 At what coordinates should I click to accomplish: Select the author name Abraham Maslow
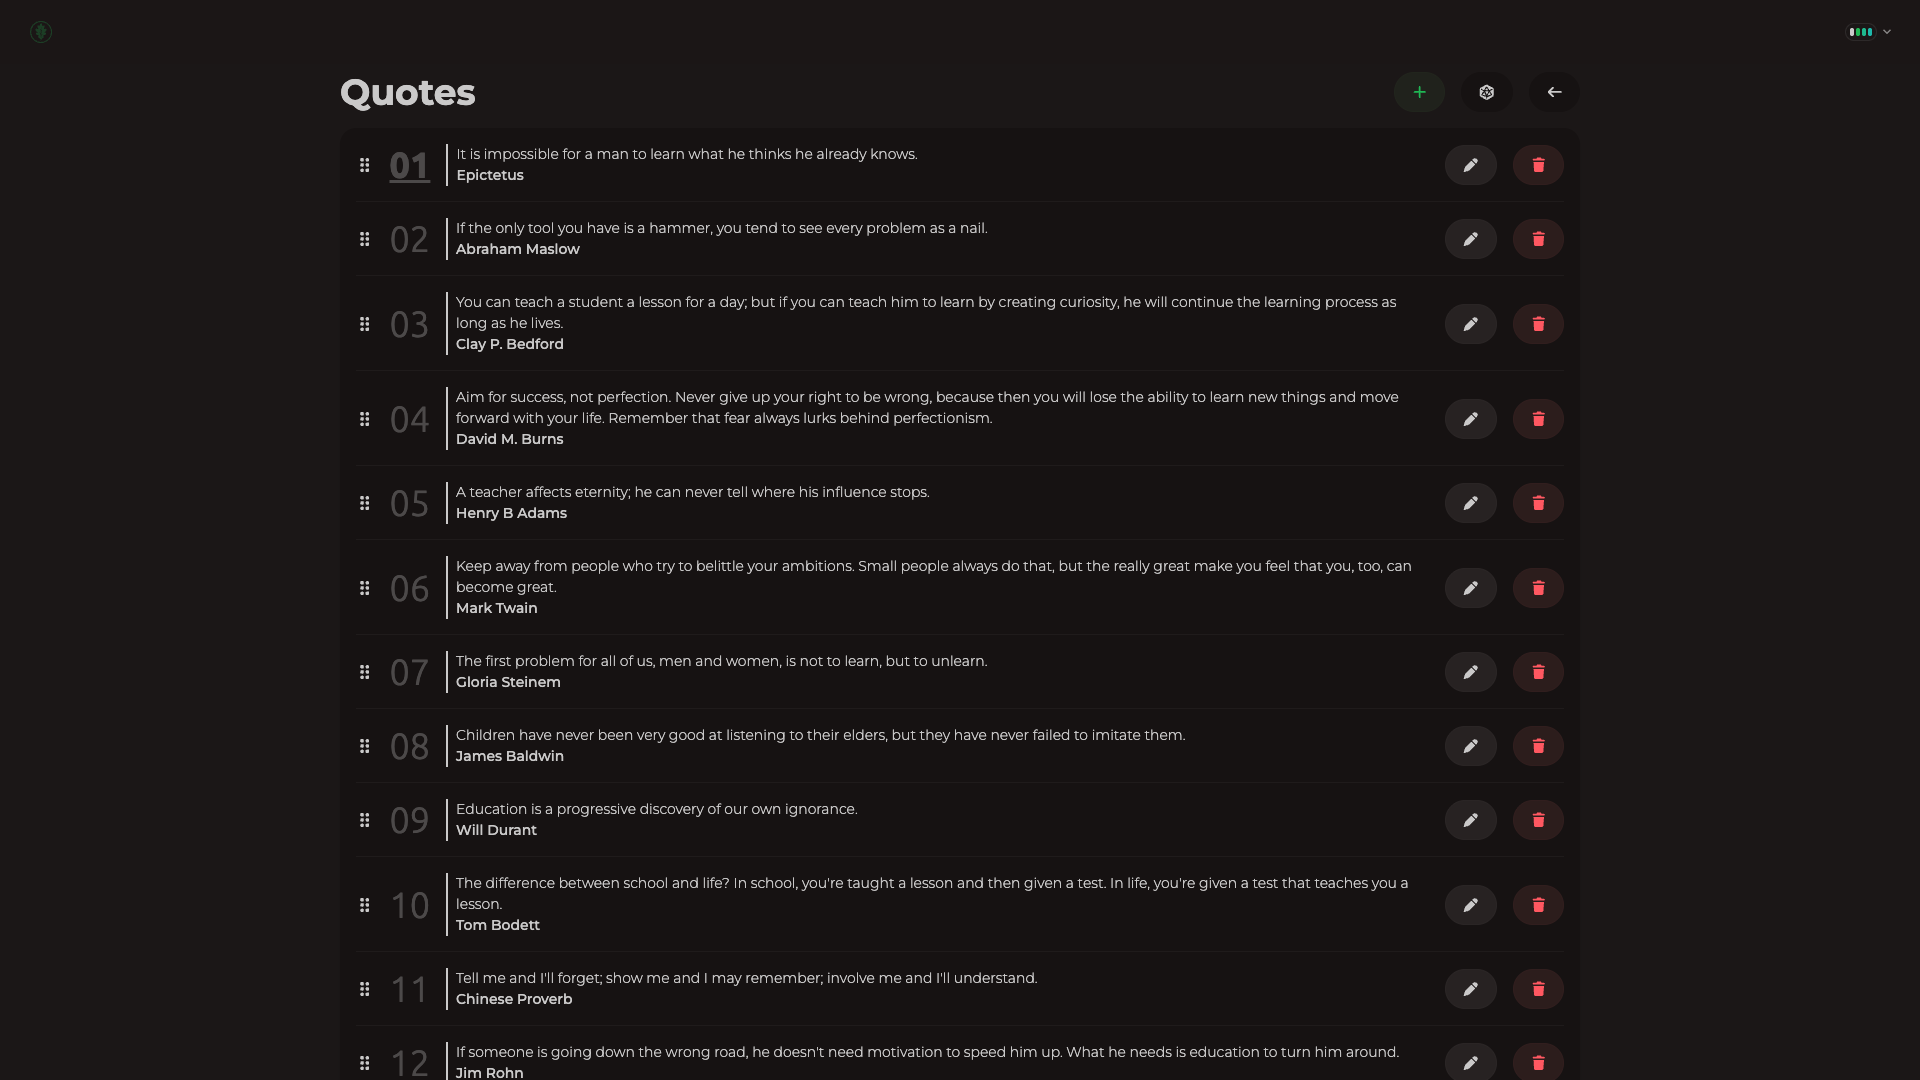(x=518, y=249)
